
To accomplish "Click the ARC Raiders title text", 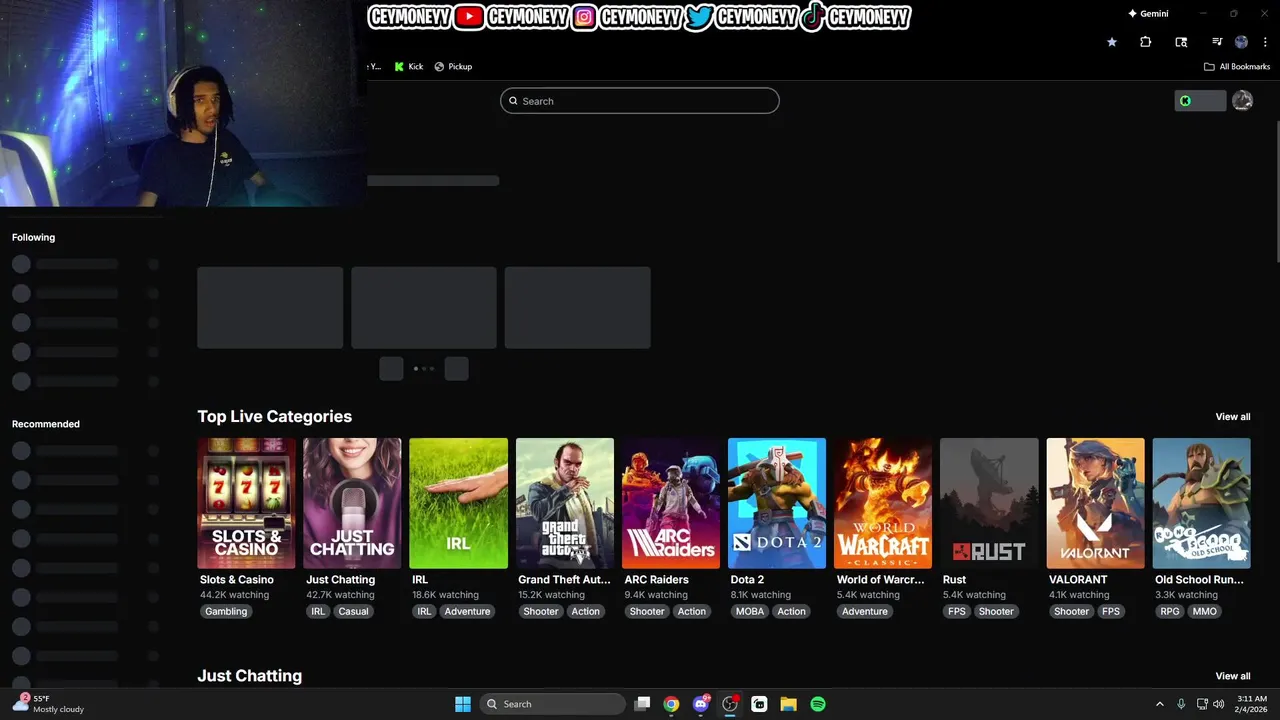I will coord(656,580).
